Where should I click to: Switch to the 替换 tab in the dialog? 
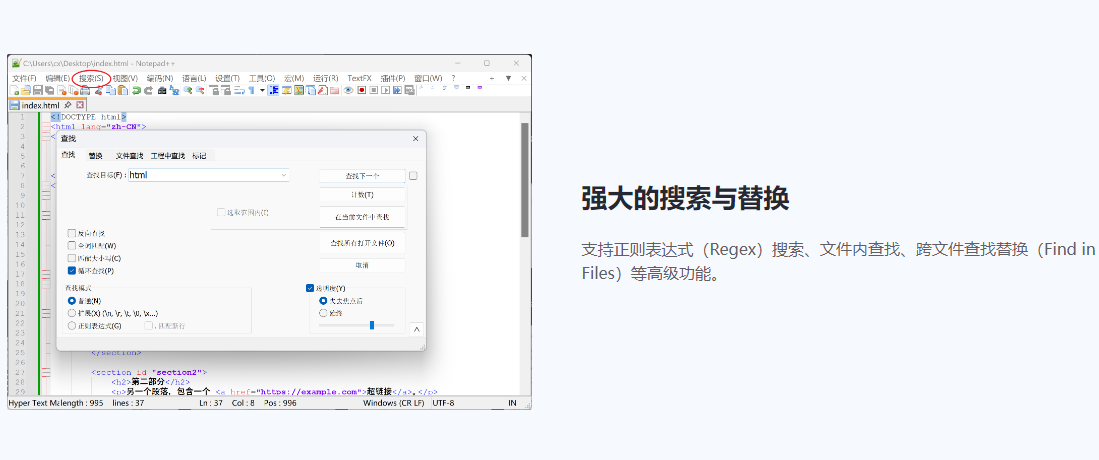(95, 156)
